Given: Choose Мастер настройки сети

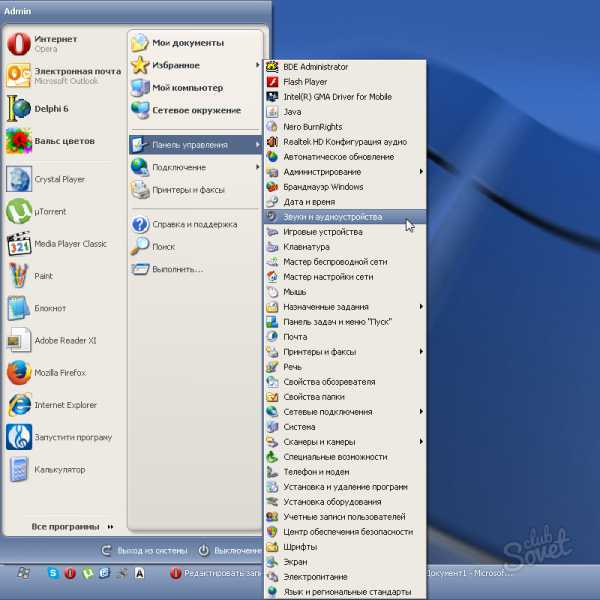Looking at the screenshot, I should coord(345,277).
